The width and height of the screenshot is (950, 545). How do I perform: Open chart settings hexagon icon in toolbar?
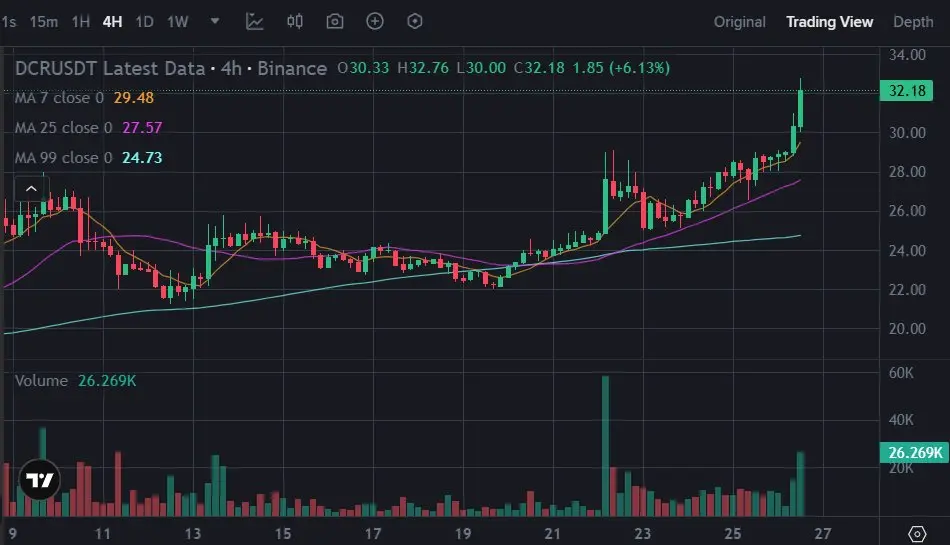415,21
